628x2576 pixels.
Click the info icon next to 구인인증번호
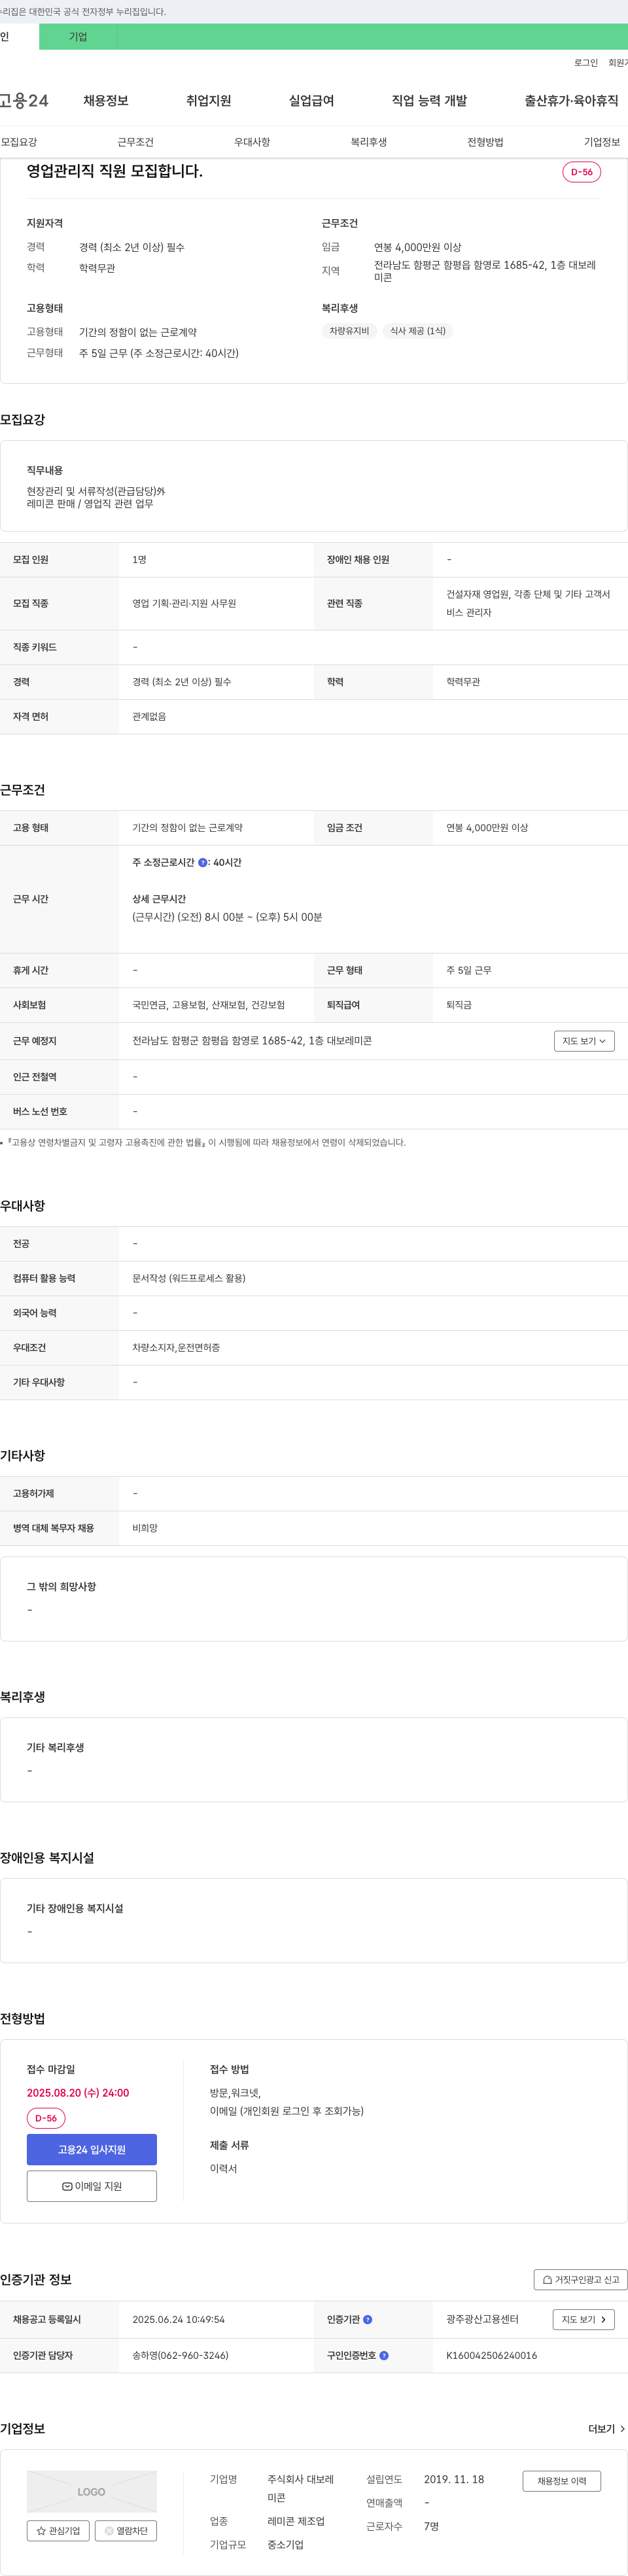tap(384, 2355)
